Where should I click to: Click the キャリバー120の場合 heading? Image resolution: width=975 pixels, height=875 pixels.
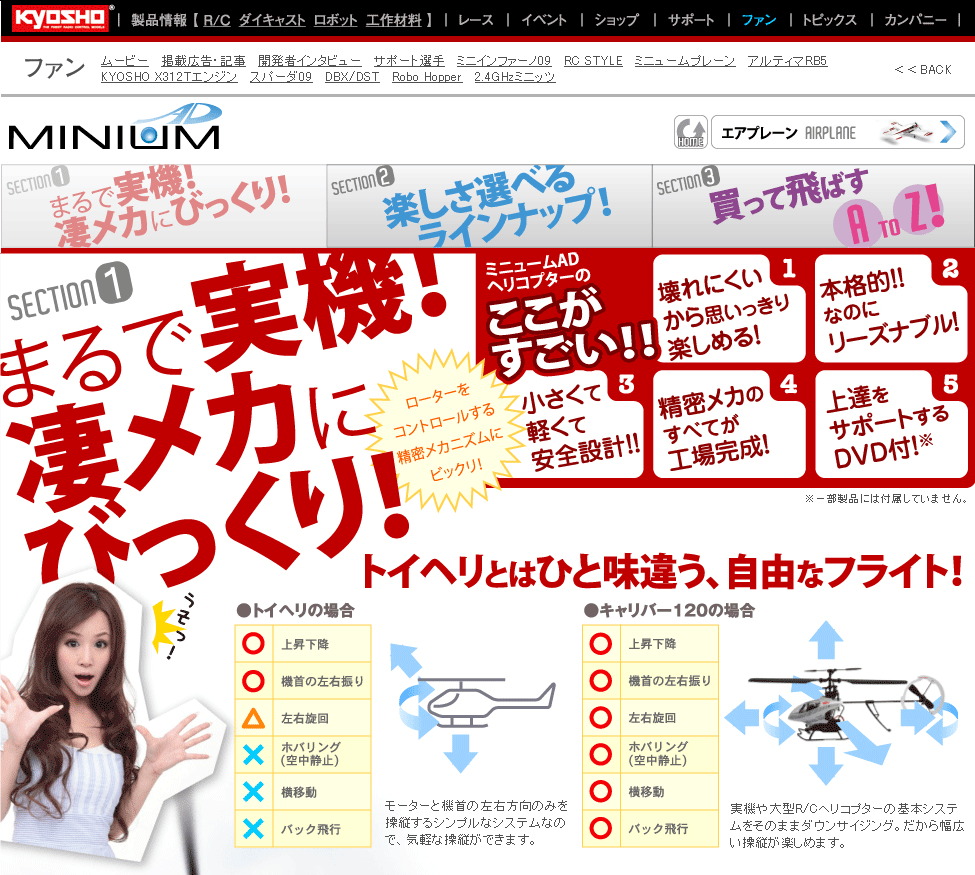coord(669,611)
